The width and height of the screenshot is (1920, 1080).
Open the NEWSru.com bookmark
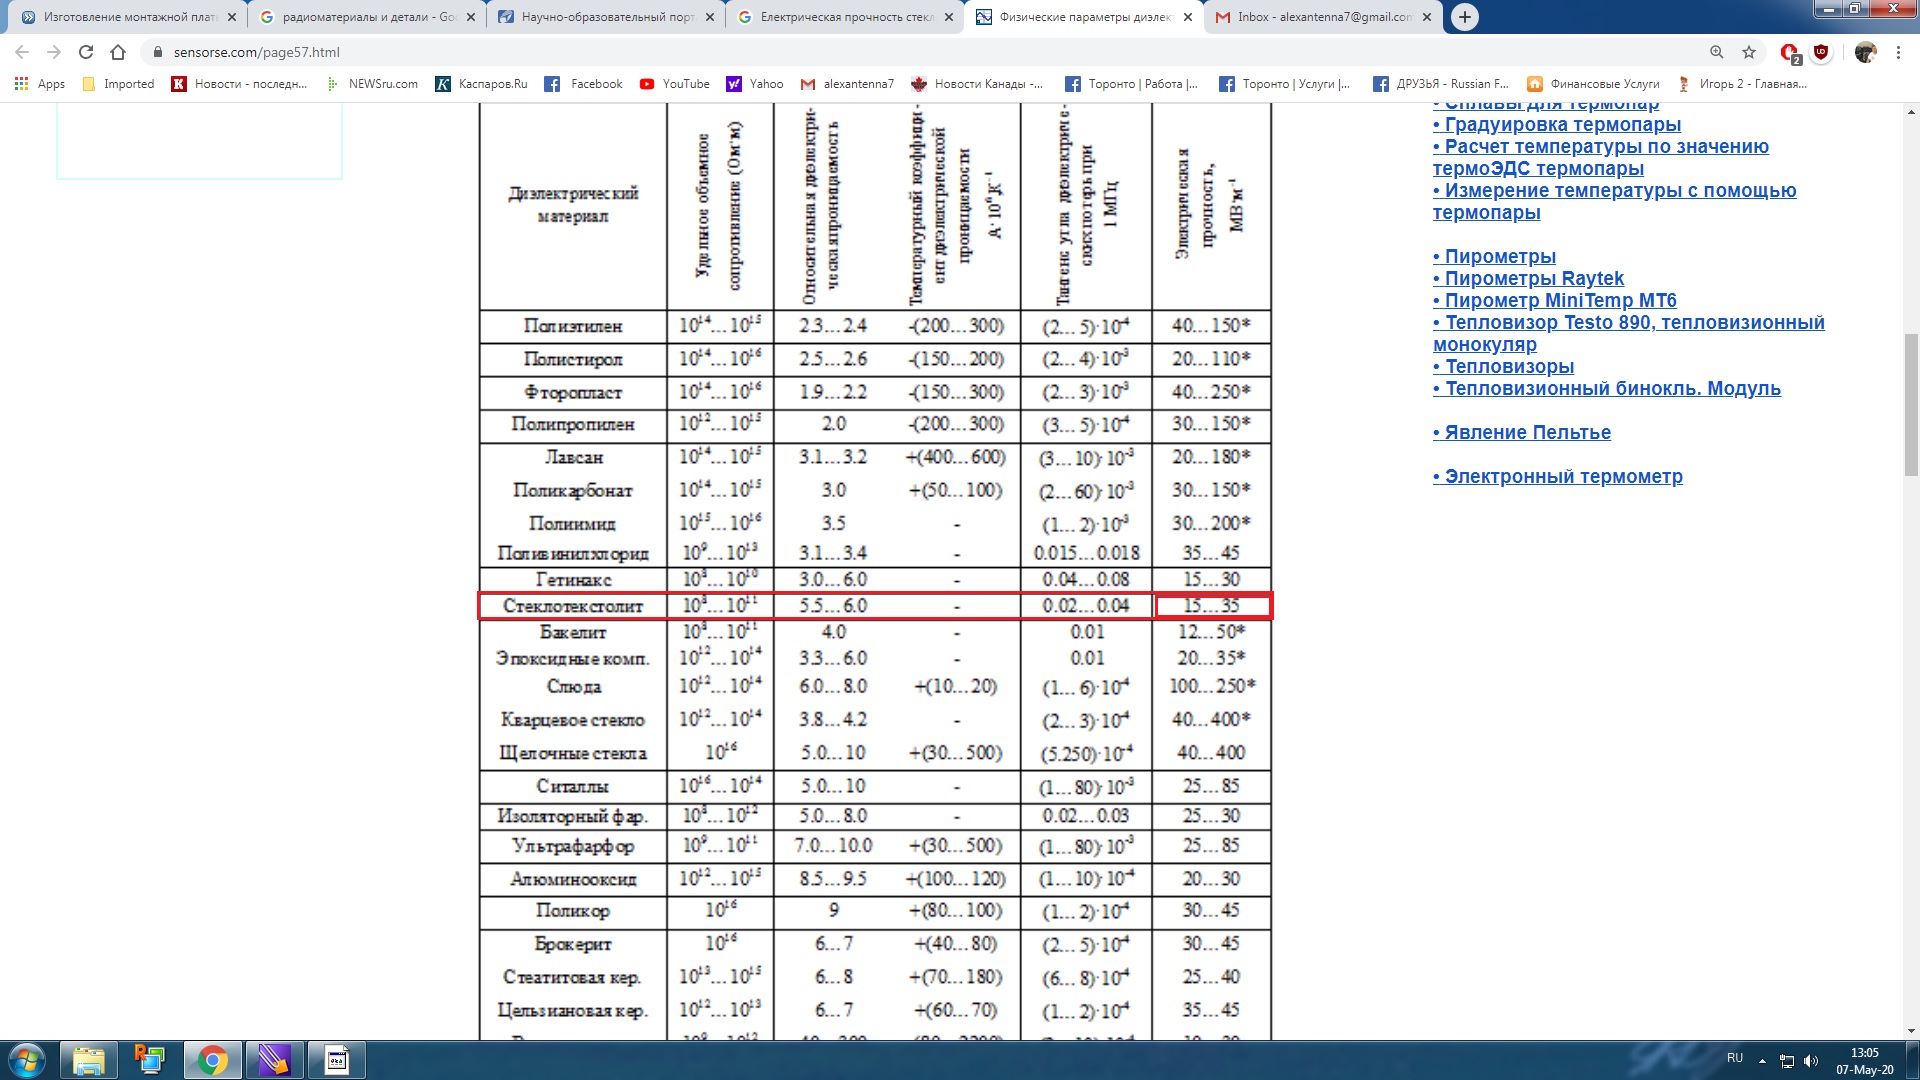[x=372, y=84]
